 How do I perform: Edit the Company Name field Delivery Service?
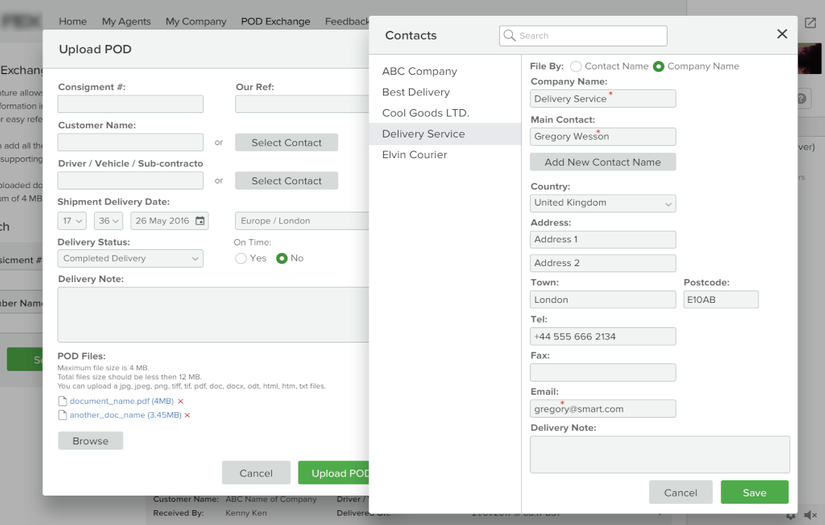tap(603, 99)
